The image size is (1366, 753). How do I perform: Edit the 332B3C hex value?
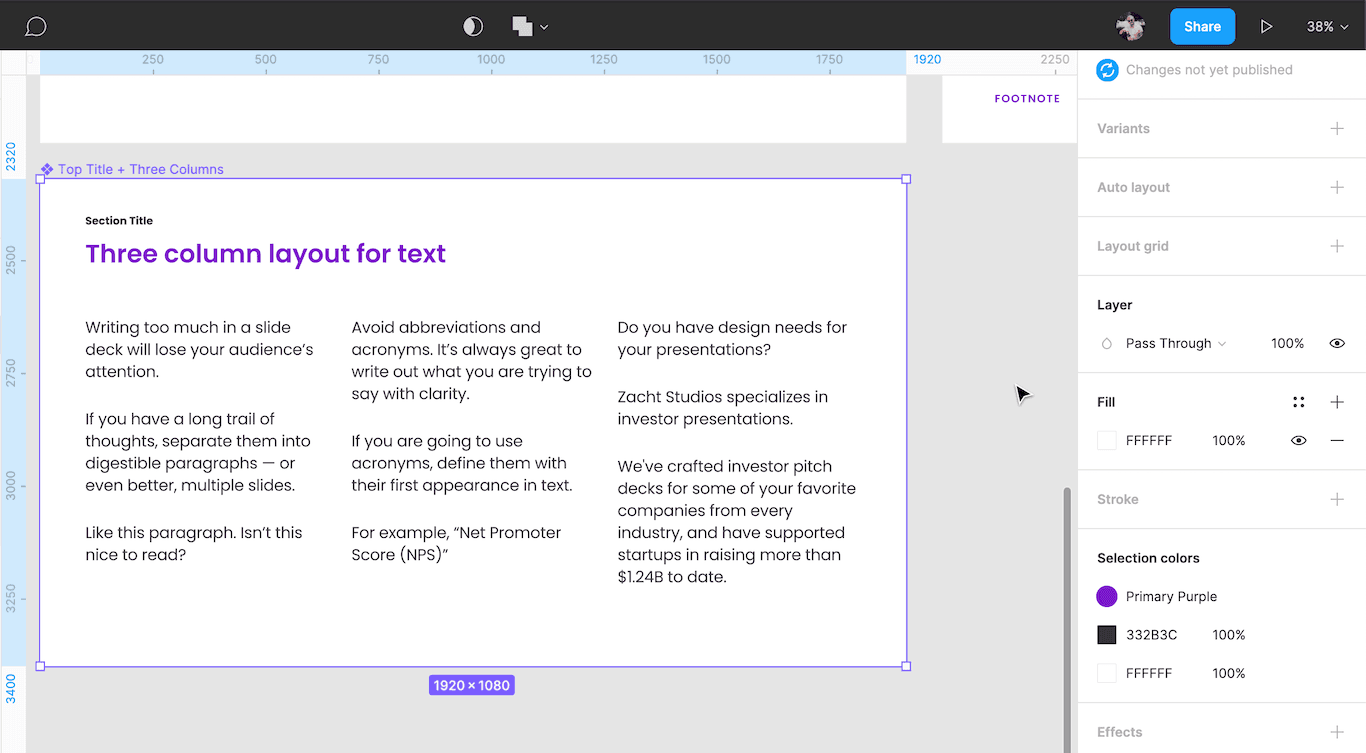1151,635
